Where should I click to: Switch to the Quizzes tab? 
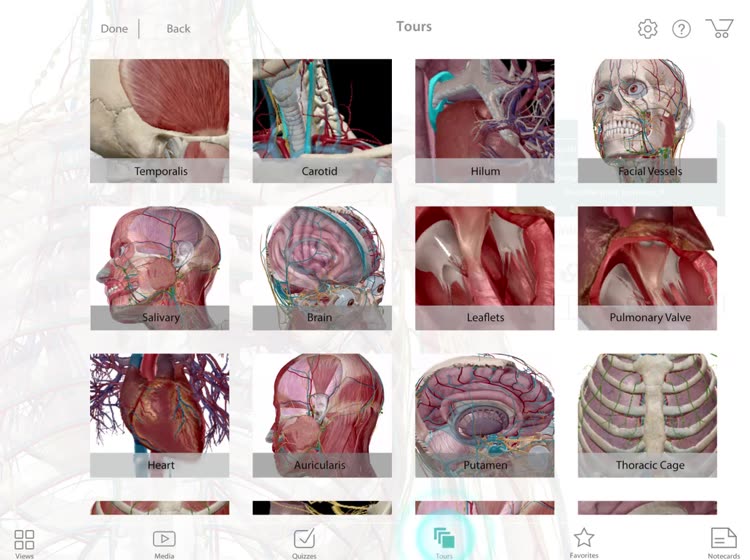(x=304, y=544)
